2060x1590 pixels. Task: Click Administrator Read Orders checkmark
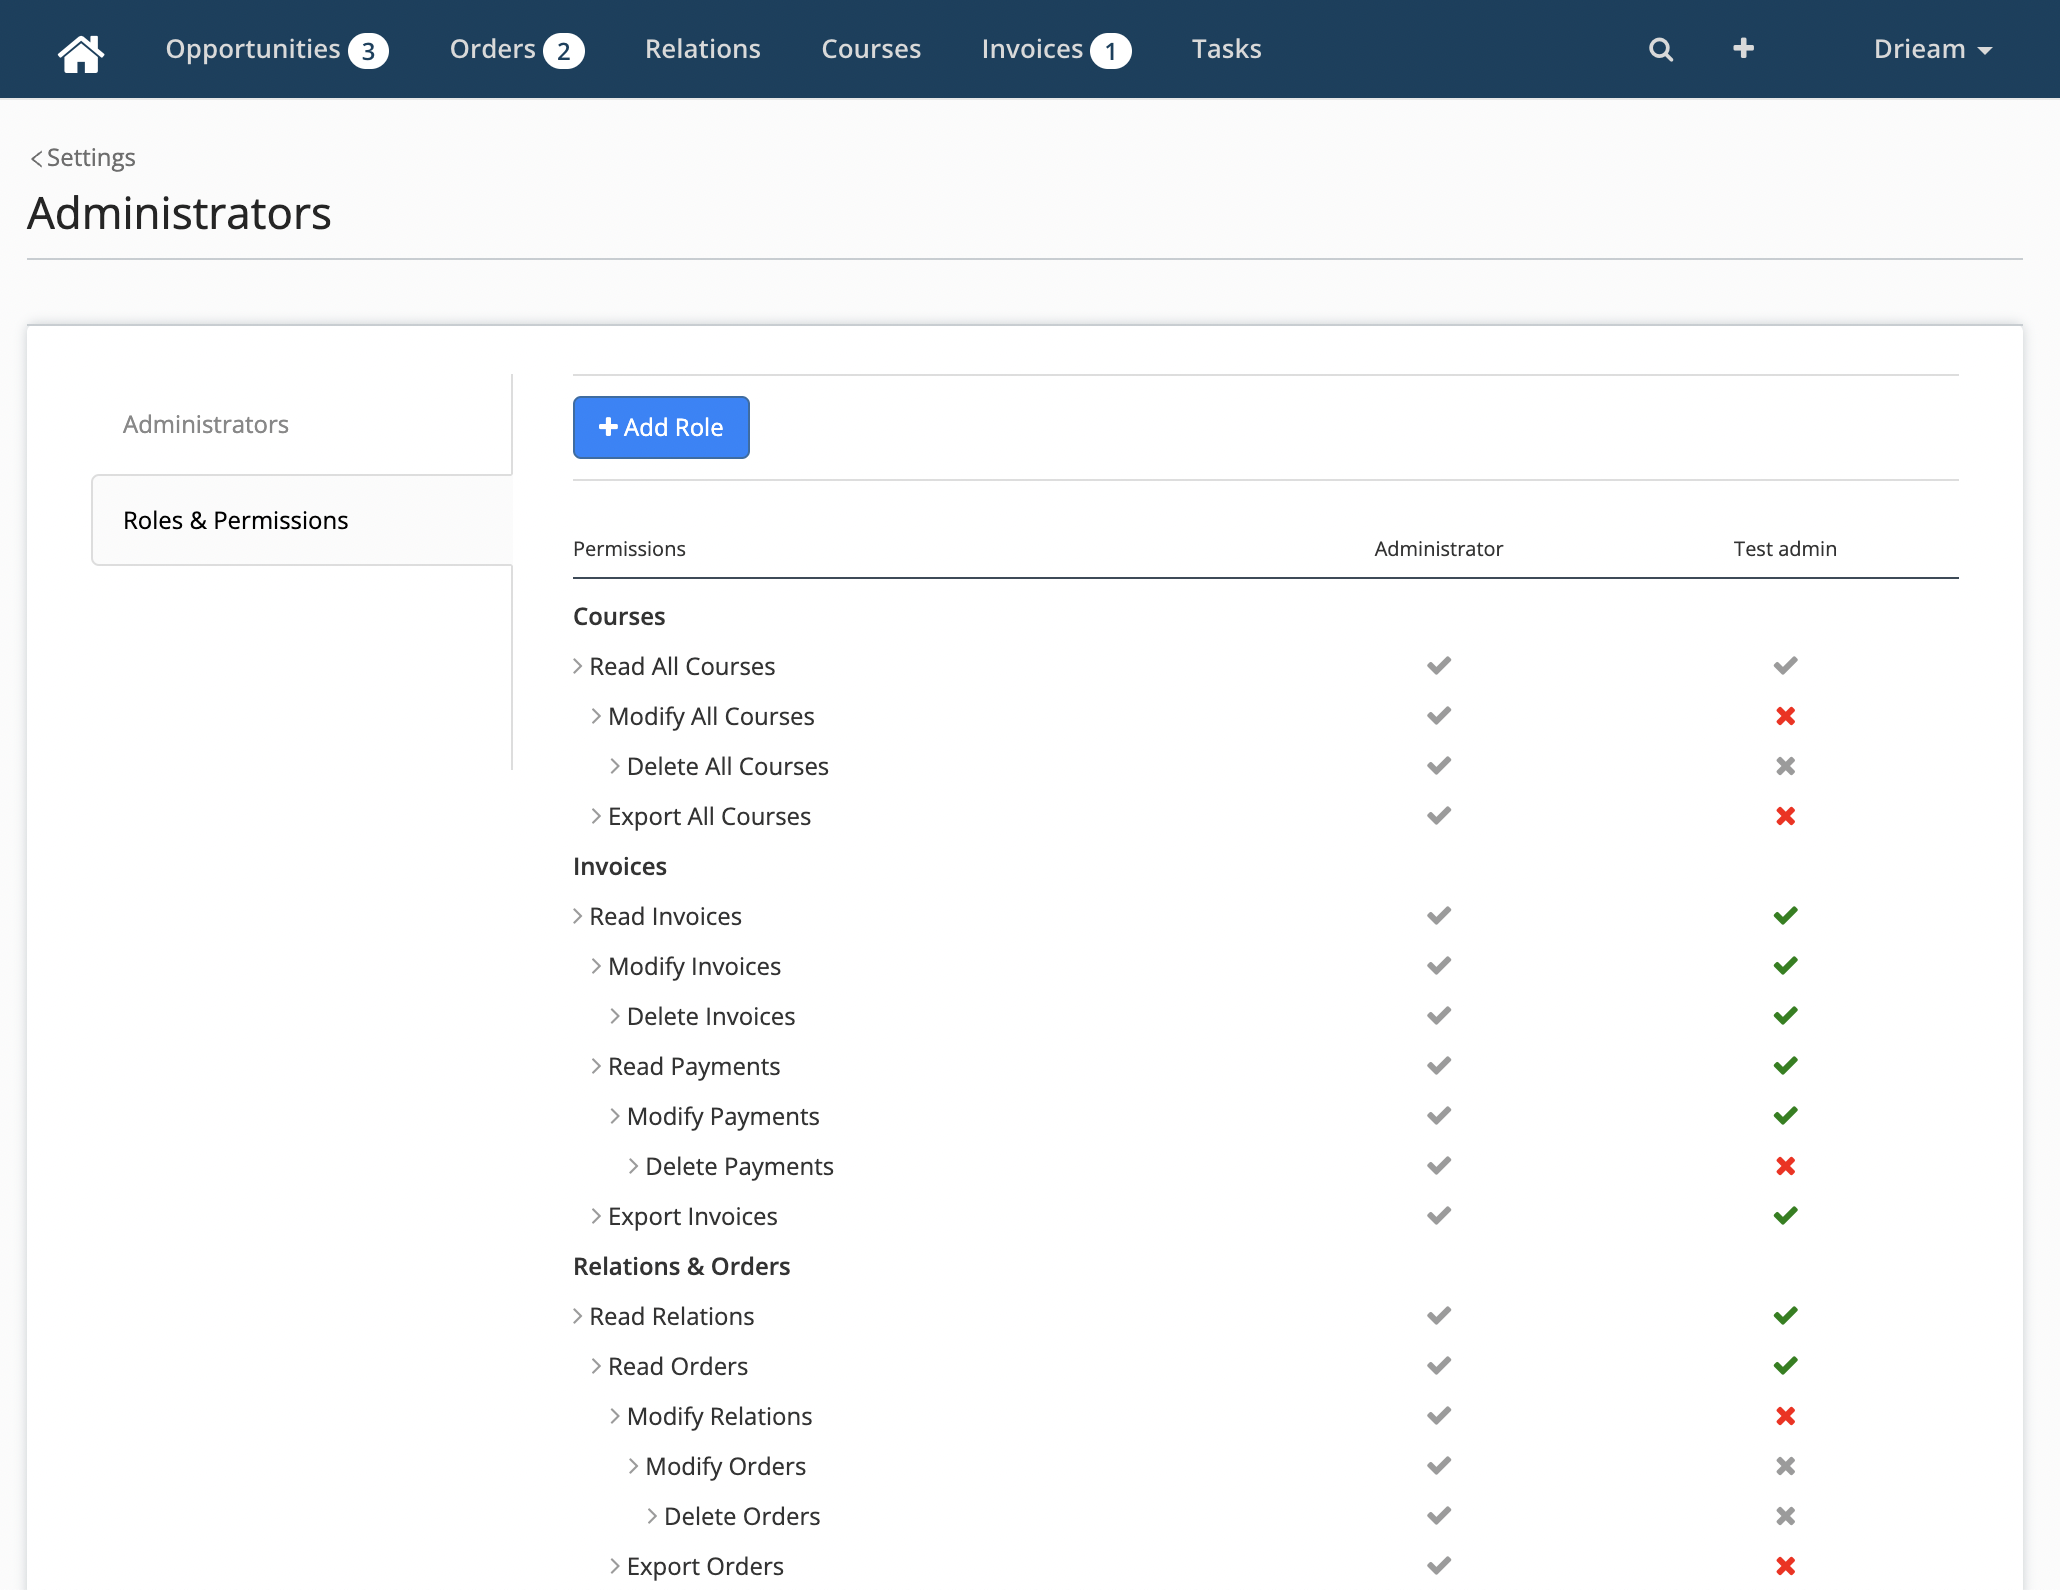tap(1438, 1365)
